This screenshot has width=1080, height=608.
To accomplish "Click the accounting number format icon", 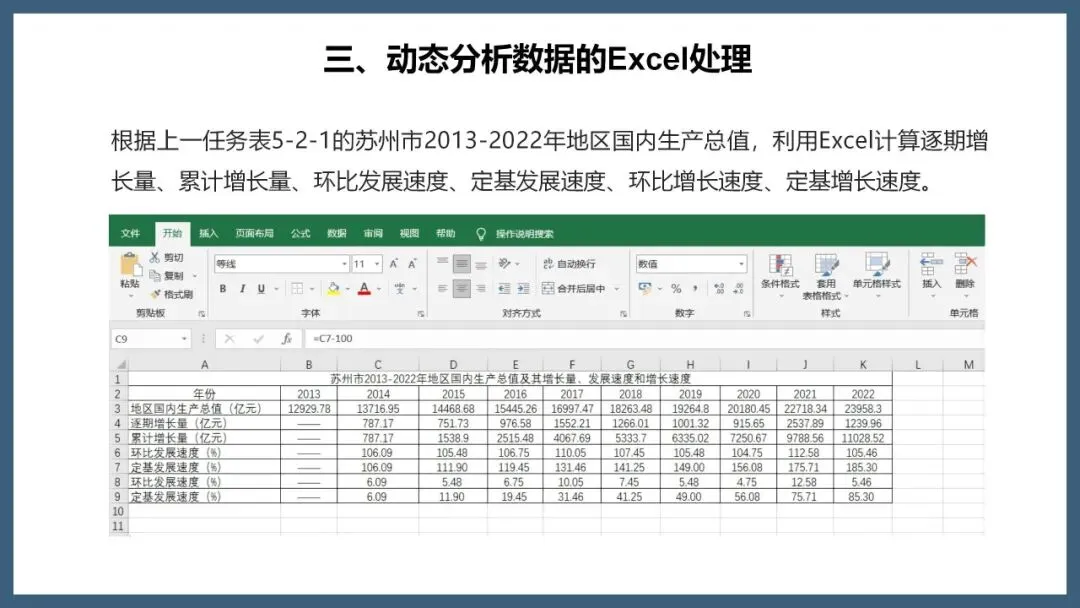I will (645, 289).
